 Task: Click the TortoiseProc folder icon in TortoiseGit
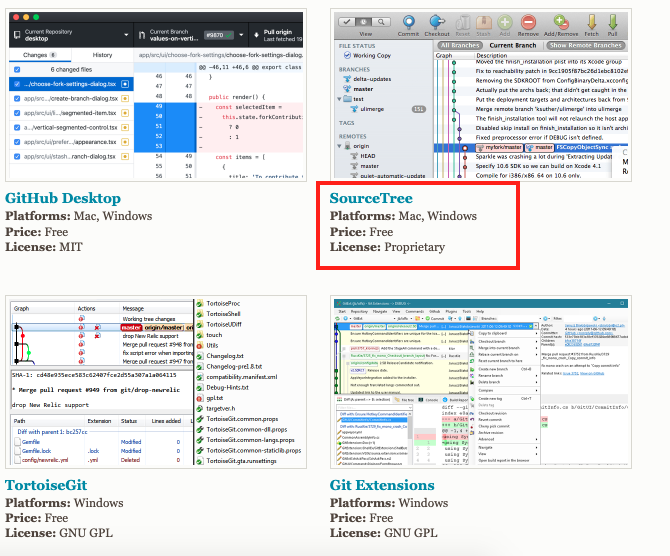click(x=200, y=303)
